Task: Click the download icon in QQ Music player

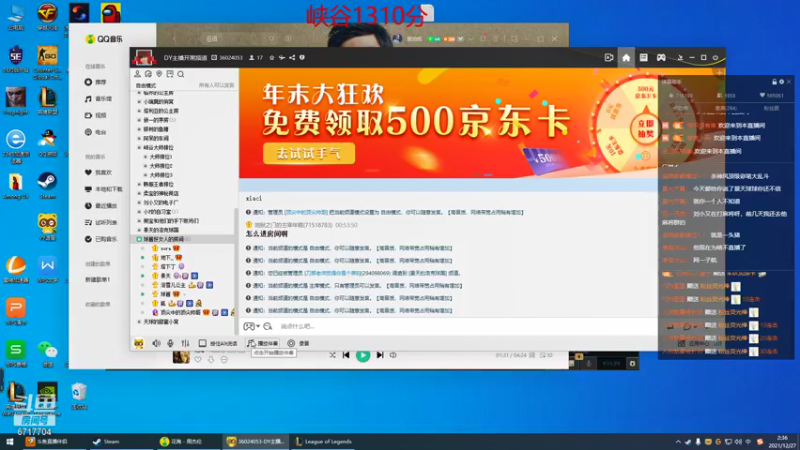Action: coord(211,360)
